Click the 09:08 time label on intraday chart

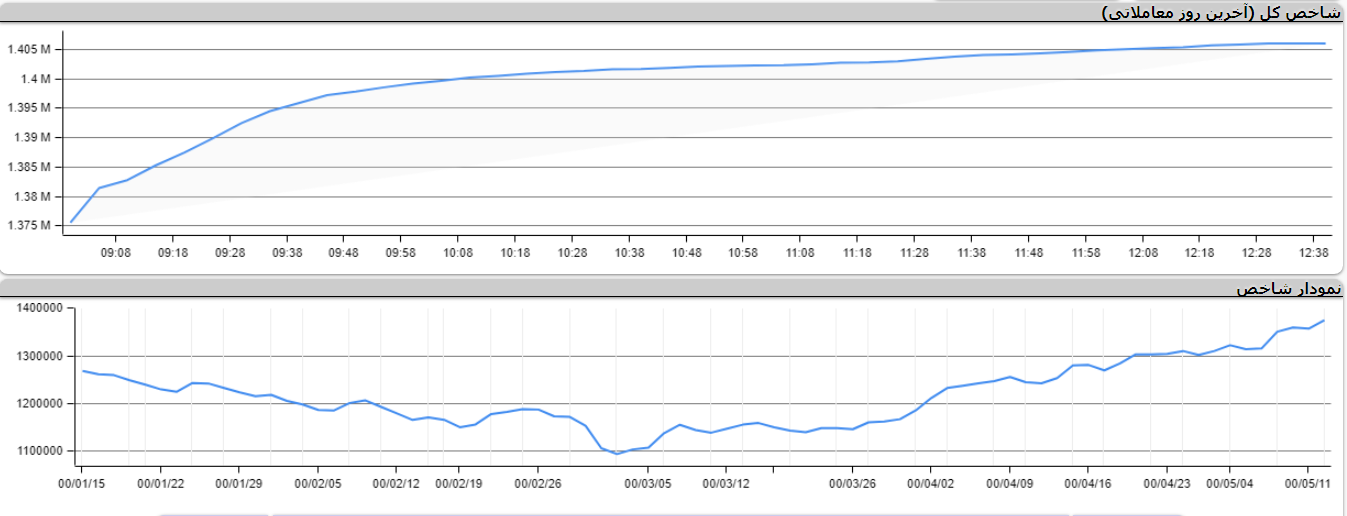click(116, 254)
